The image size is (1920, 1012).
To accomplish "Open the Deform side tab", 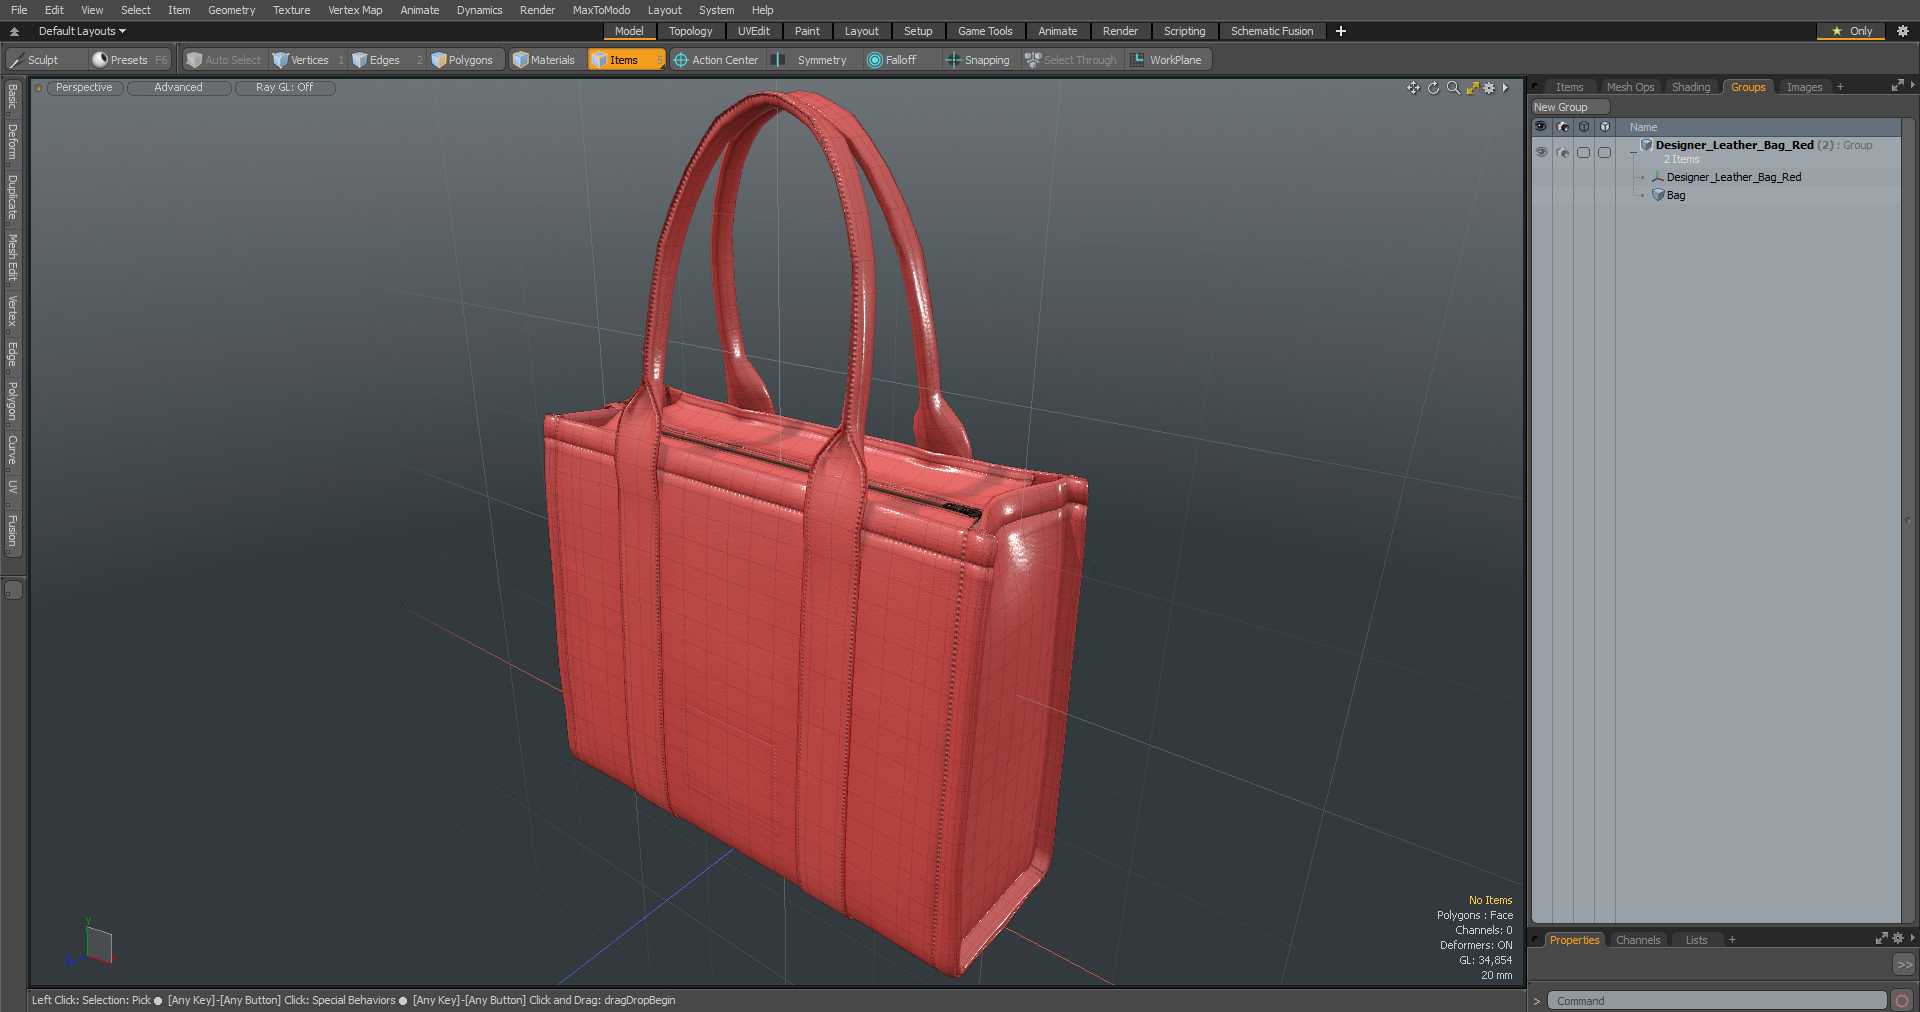I will (13, 142).
